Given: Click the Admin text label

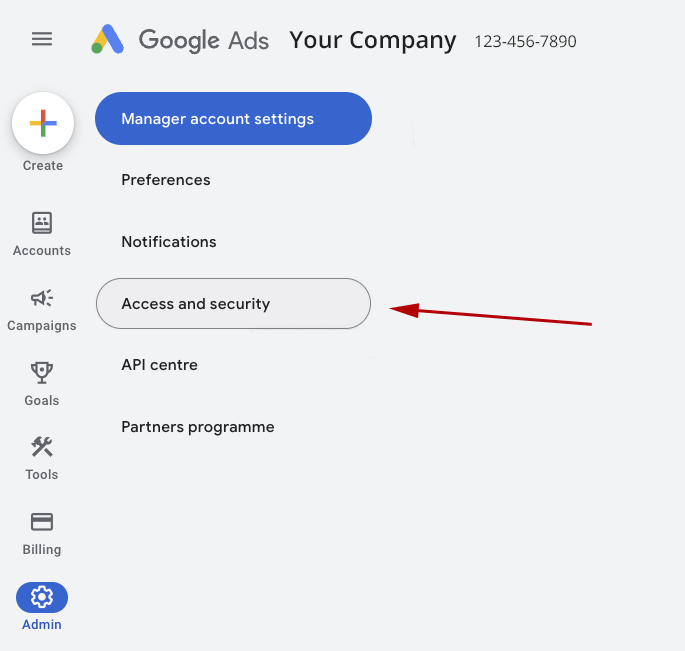Looking at the screenshot, I should [x=42, y=624].
